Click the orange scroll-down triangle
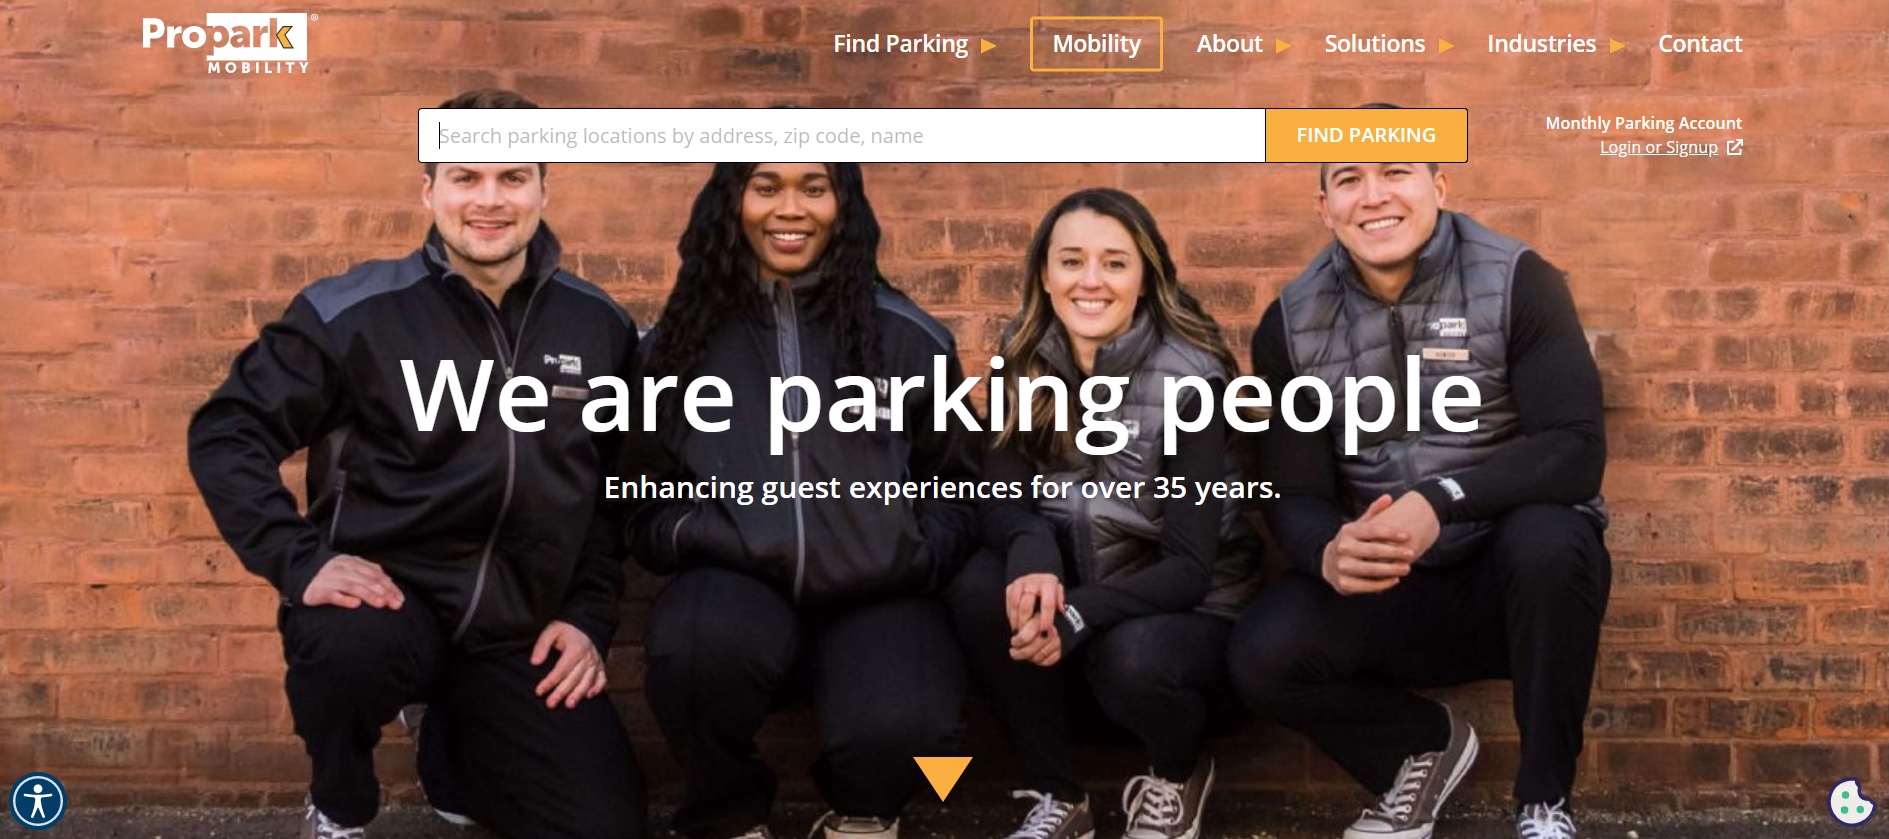The image size is (1889, 839). tap(942, 778)
